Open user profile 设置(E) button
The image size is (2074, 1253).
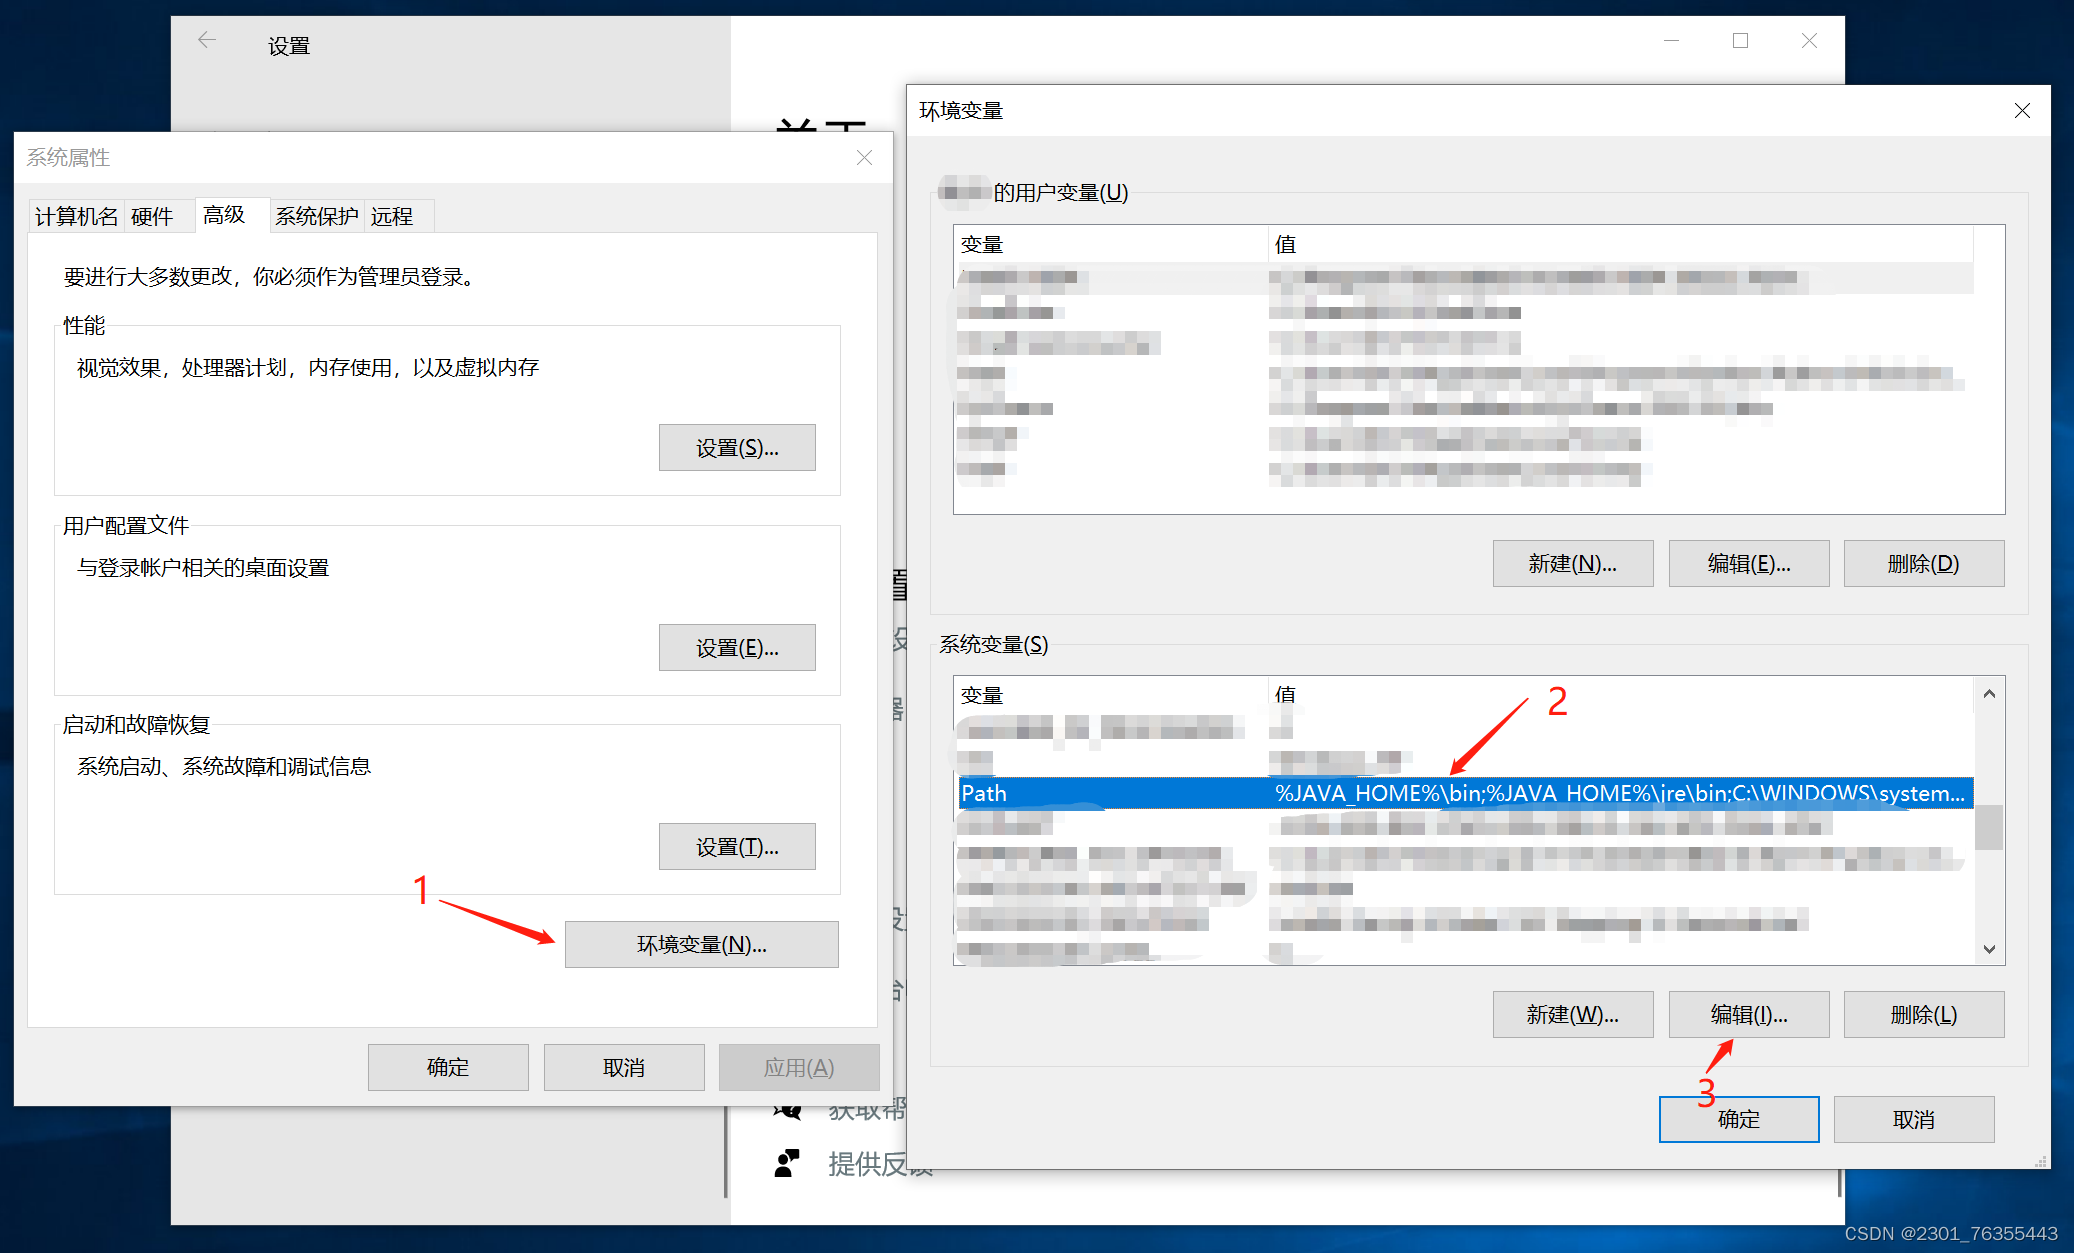coord(737,648)
